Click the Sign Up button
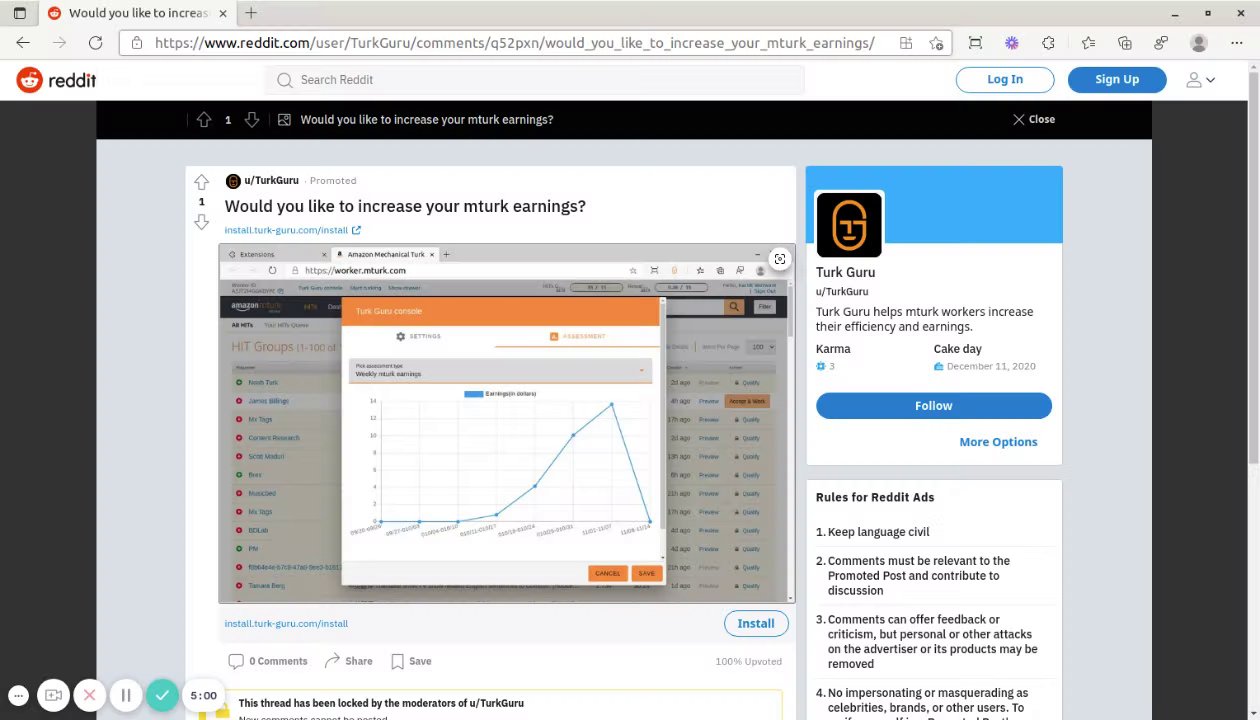Image resolution: width=1260 pixels, height=720 pixels. point(1117,80)
